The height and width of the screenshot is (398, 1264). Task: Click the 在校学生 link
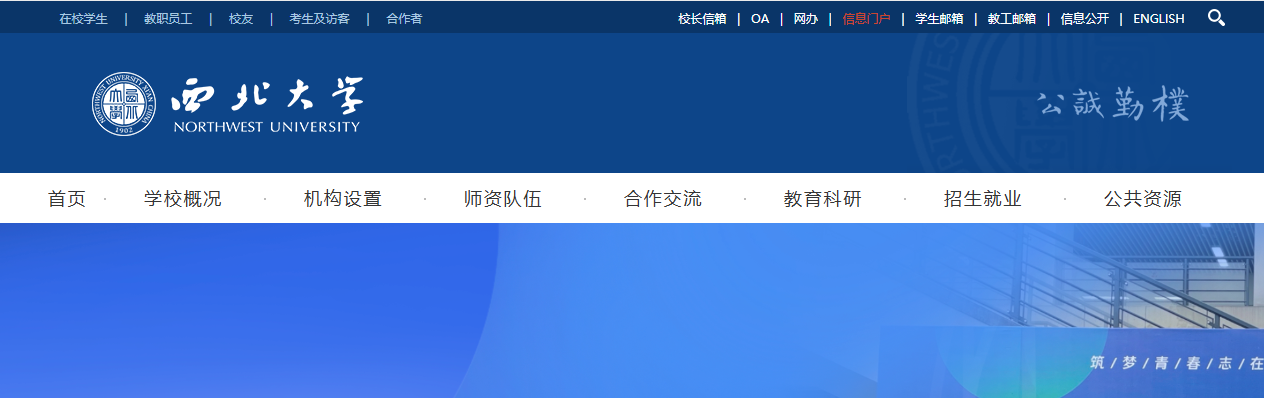point(84,19)
